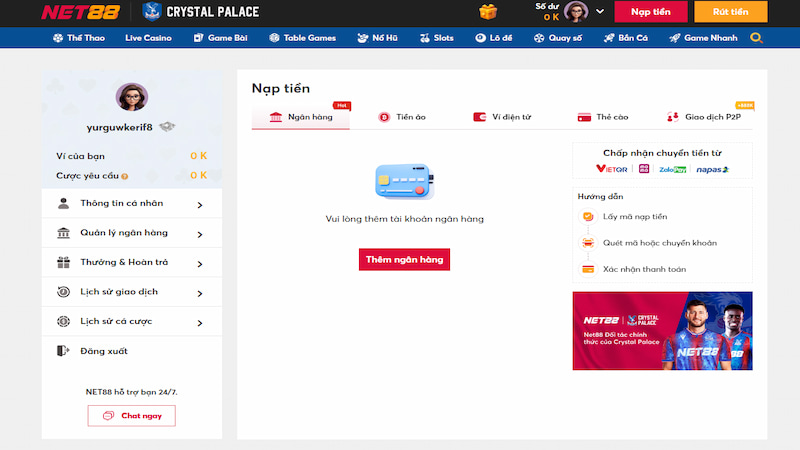This screenshot has width=800, height=450.
Task: Click the VIP badge icon beside username
Action: [x=167, y=127]
